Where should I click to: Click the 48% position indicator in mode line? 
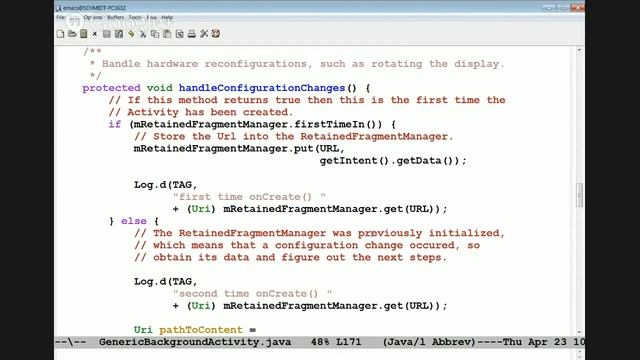[320, 342]
